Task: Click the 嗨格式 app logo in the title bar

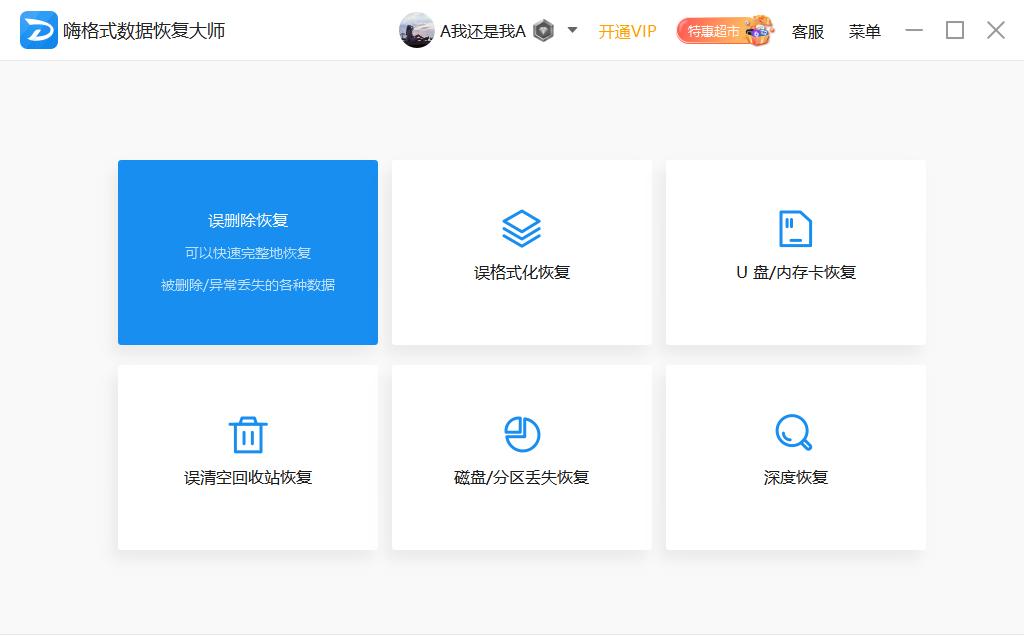Action: pyautogui.click(x=37, y=29)
